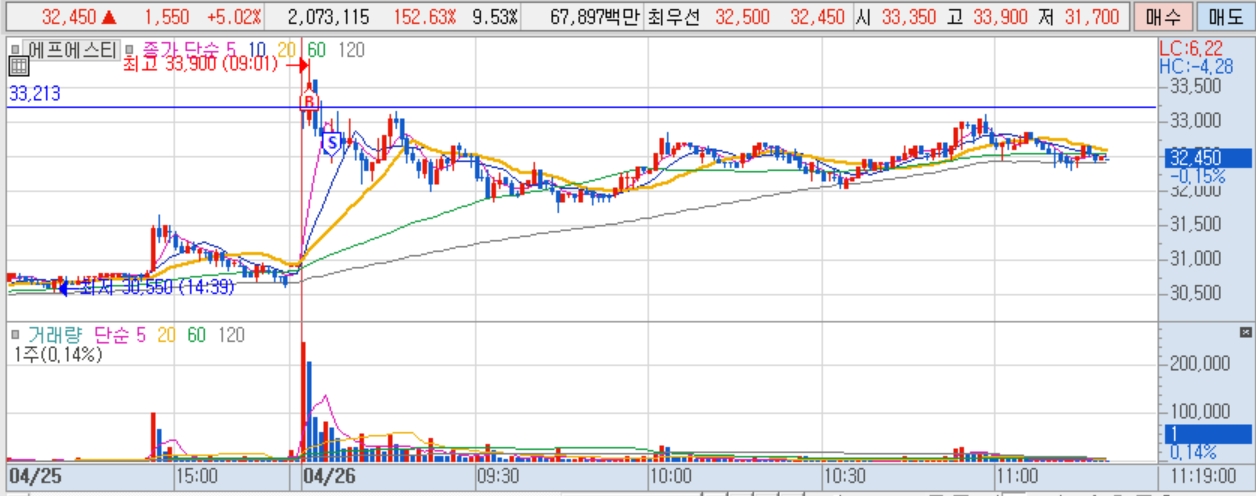The image size is (1256, 496).
Task: Click the 1주(0.14%) volume info text
Action: point(57,353)
